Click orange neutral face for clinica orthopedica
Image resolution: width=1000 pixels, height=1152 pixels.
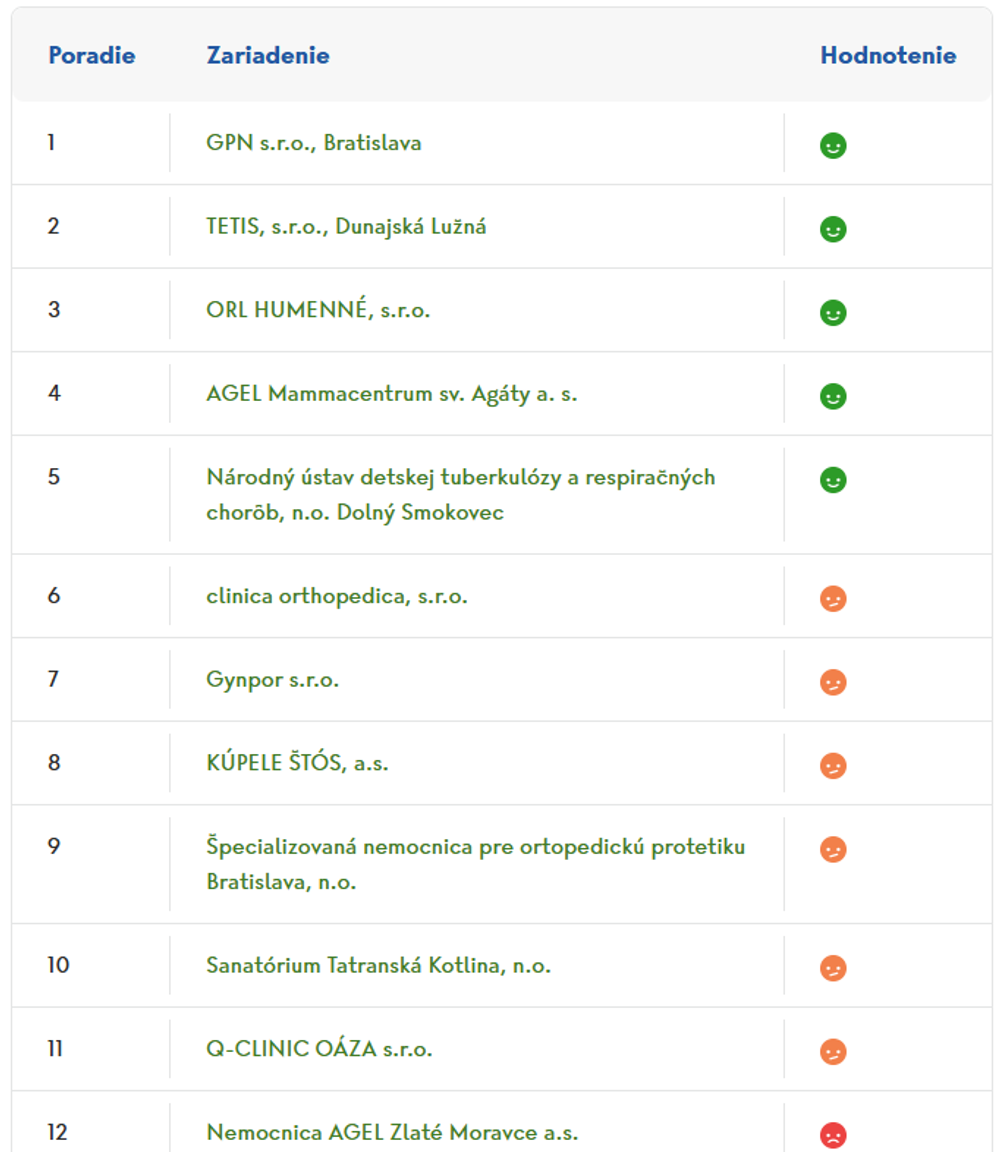pos(833,599)
